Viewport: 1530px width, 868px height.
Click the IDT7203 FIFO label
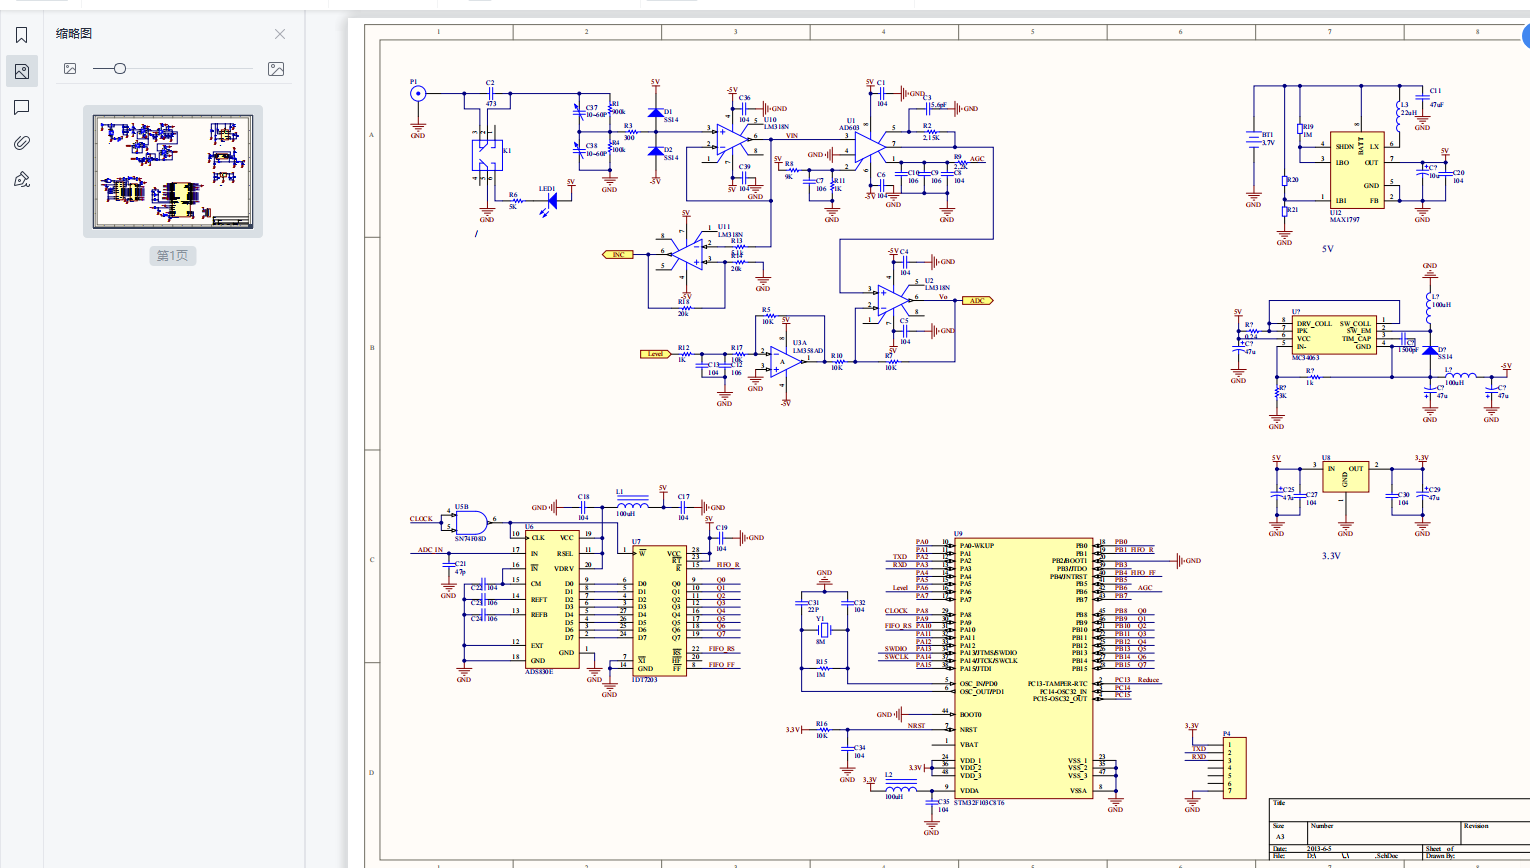(645, 680)
